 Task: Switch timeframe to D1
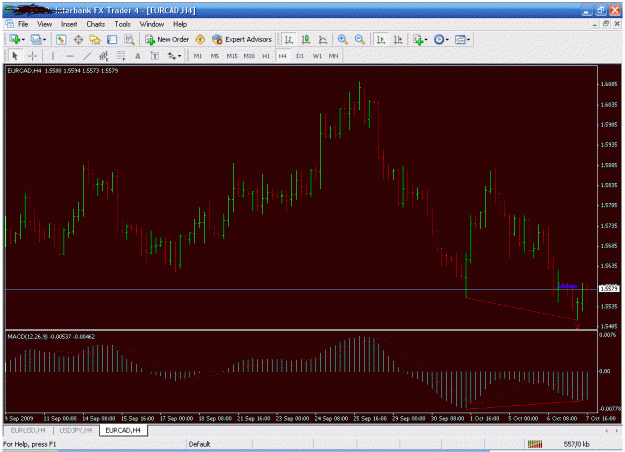pos(300,56)
